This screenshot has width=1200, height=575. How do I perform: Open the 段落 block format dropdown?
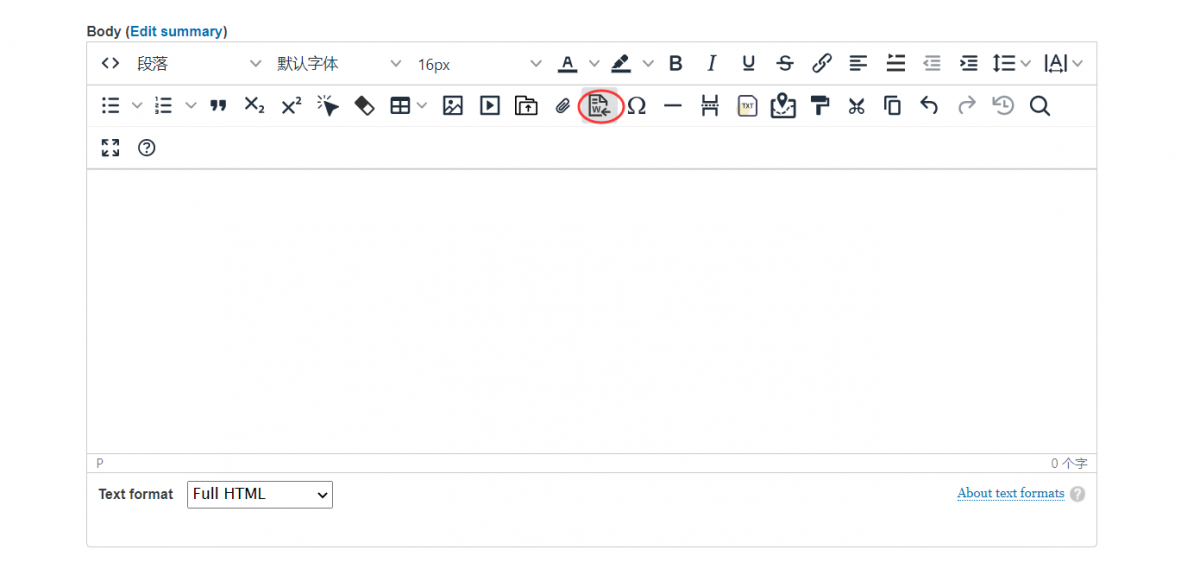[x=198, y=64]
